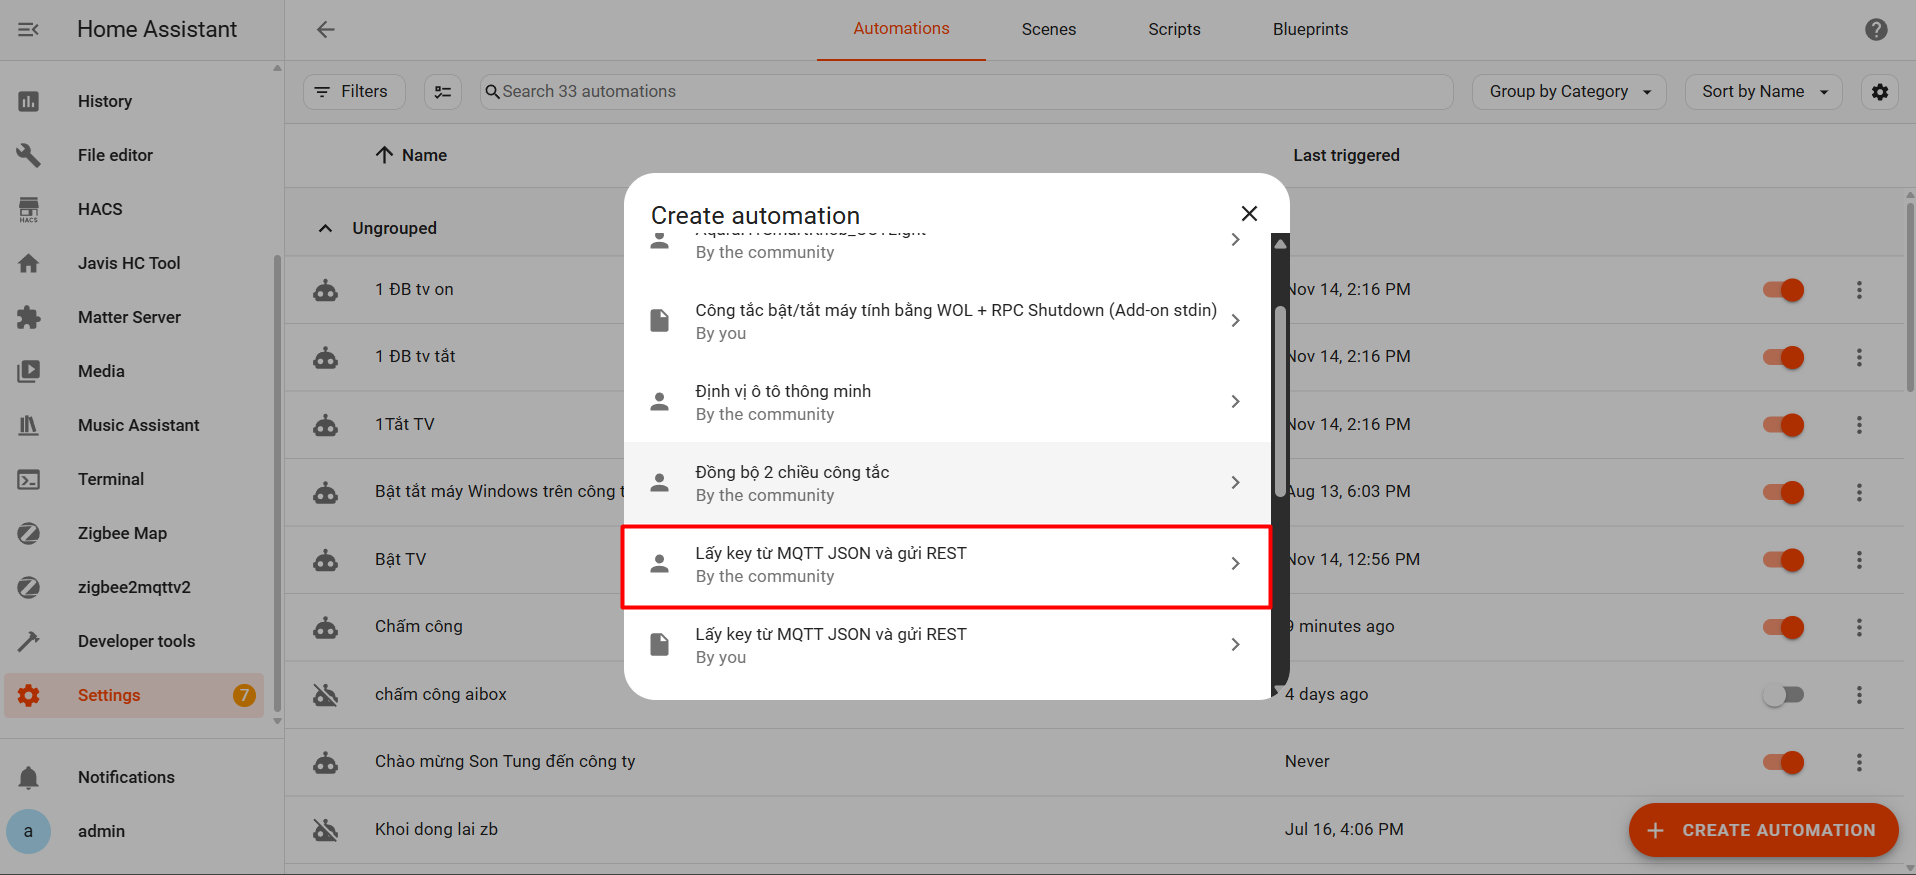The height and width of the screenshot is (875, 1916).
Task: Open the Terminal sidebar icon
Action: [x=29, y=480]
